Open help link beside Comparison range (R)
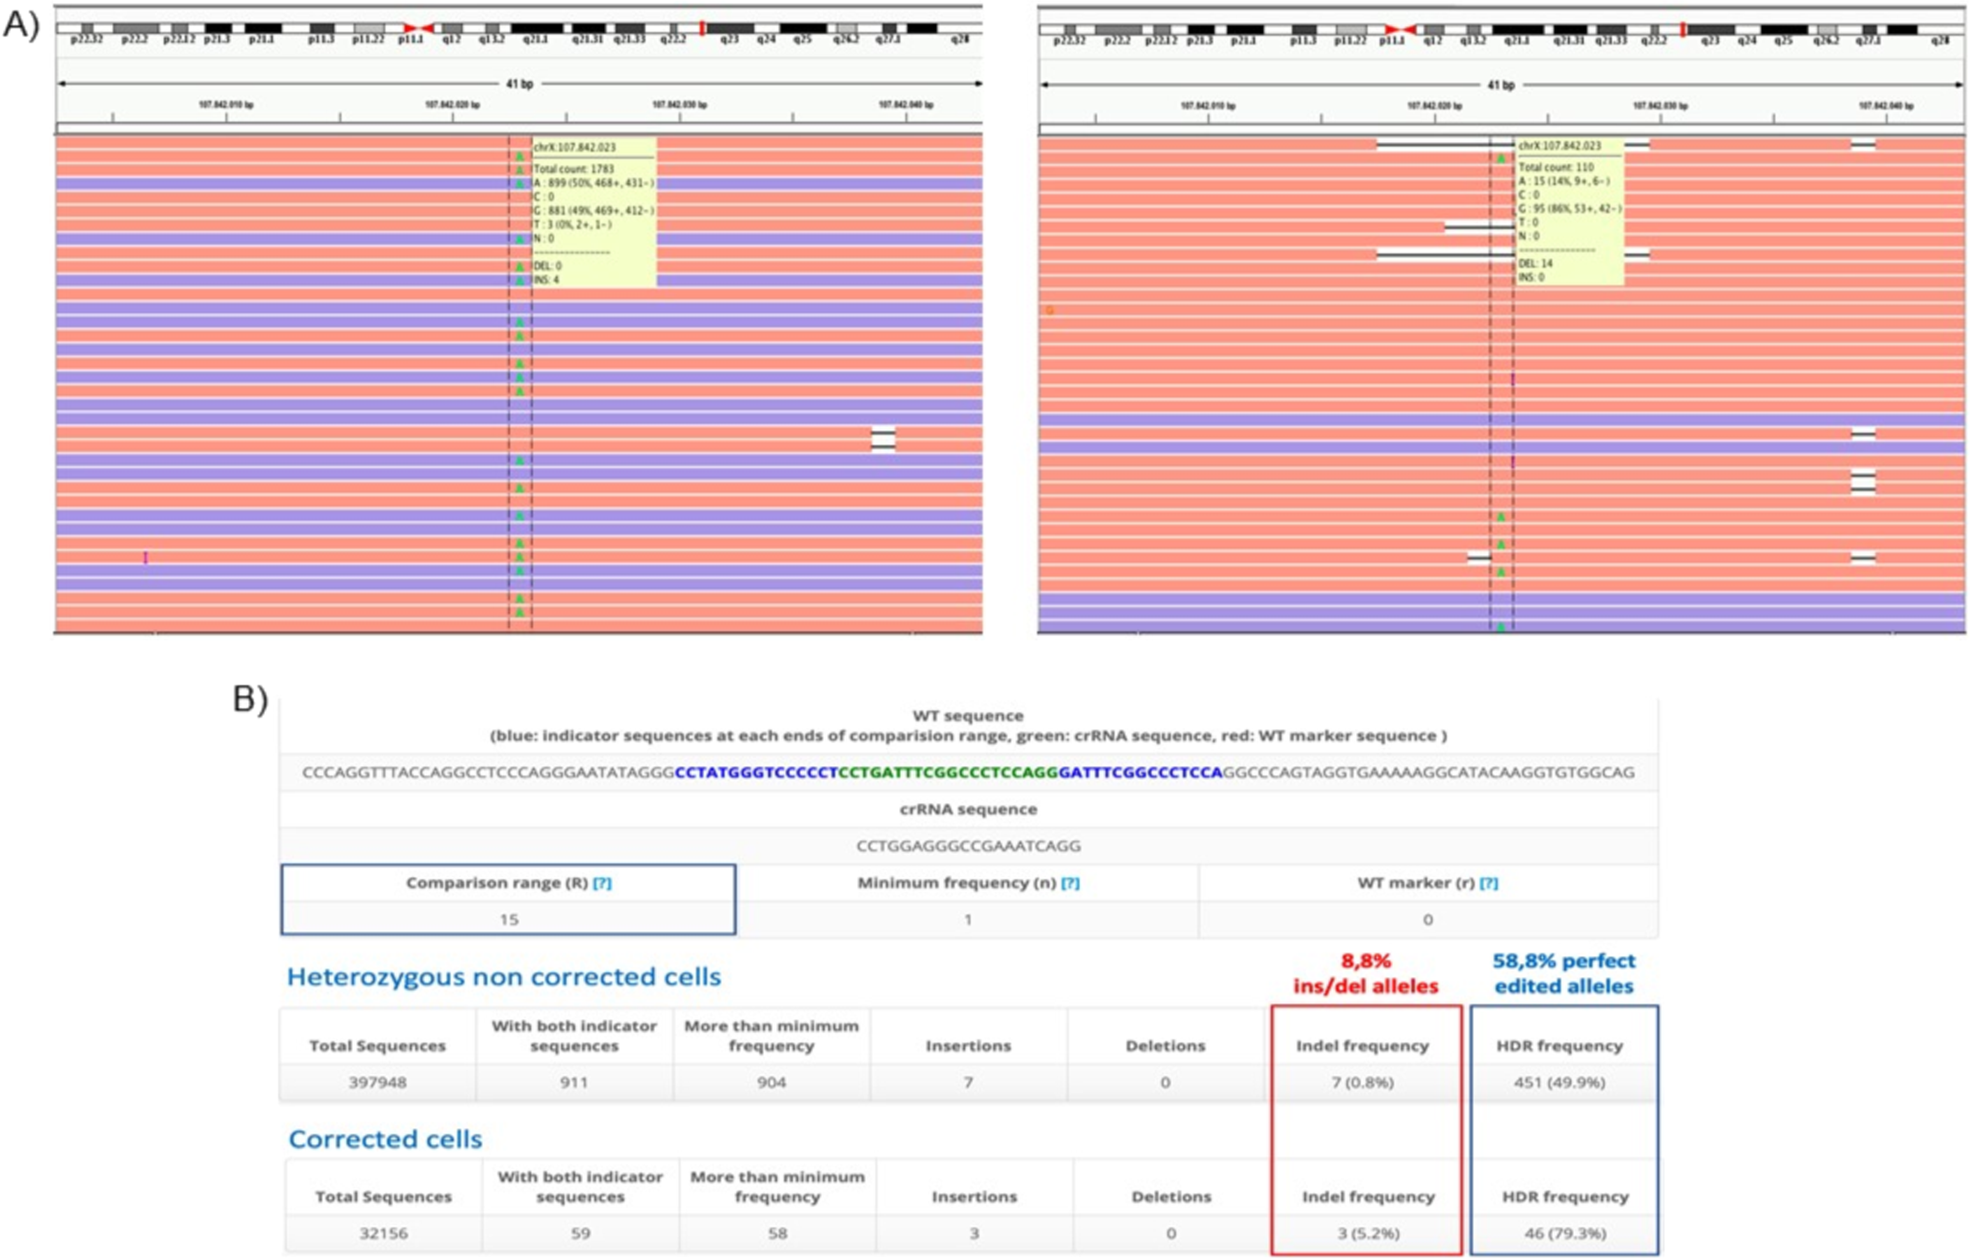Viewport: 1971px width, 1258px height. pos(602,883)
